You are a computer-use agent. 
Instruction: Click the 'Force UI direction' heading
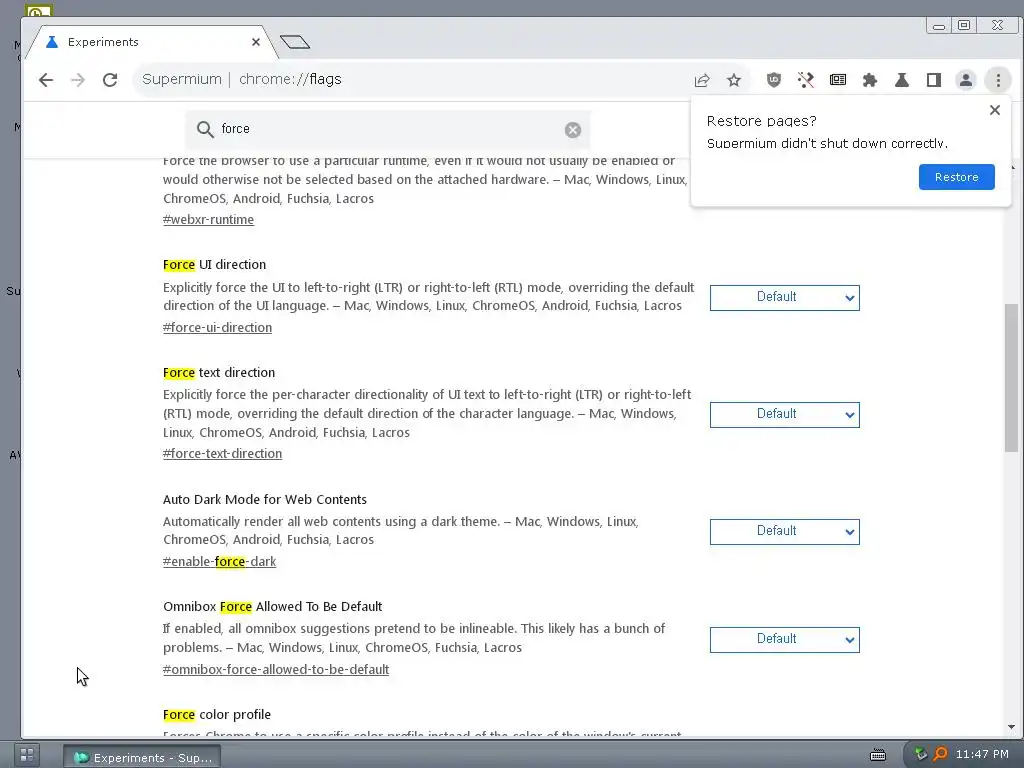tap(214, 264)
